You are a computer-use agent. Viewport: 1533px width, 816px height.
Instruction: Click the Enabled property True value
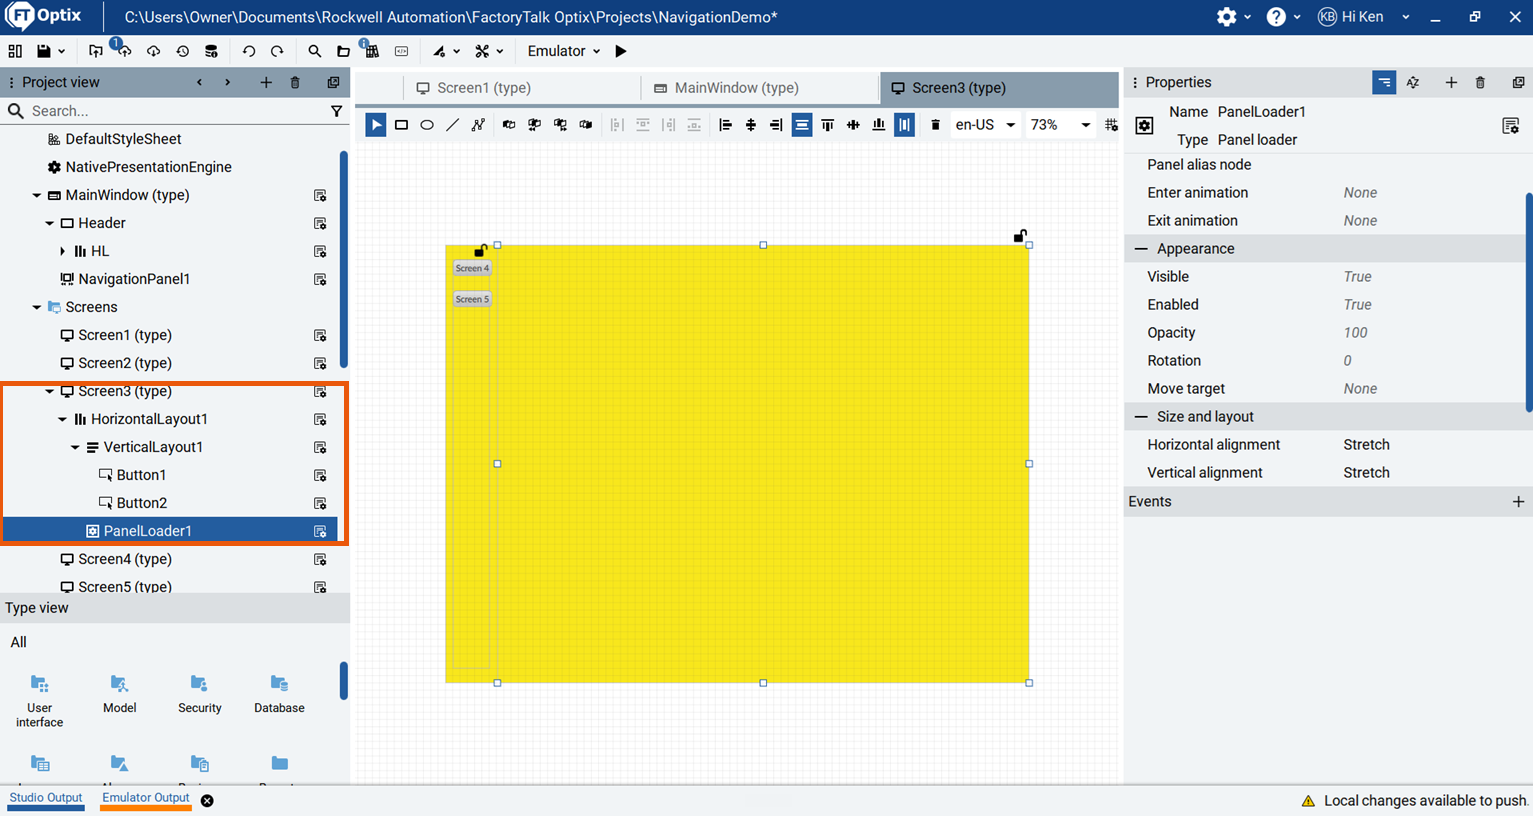1357,305
